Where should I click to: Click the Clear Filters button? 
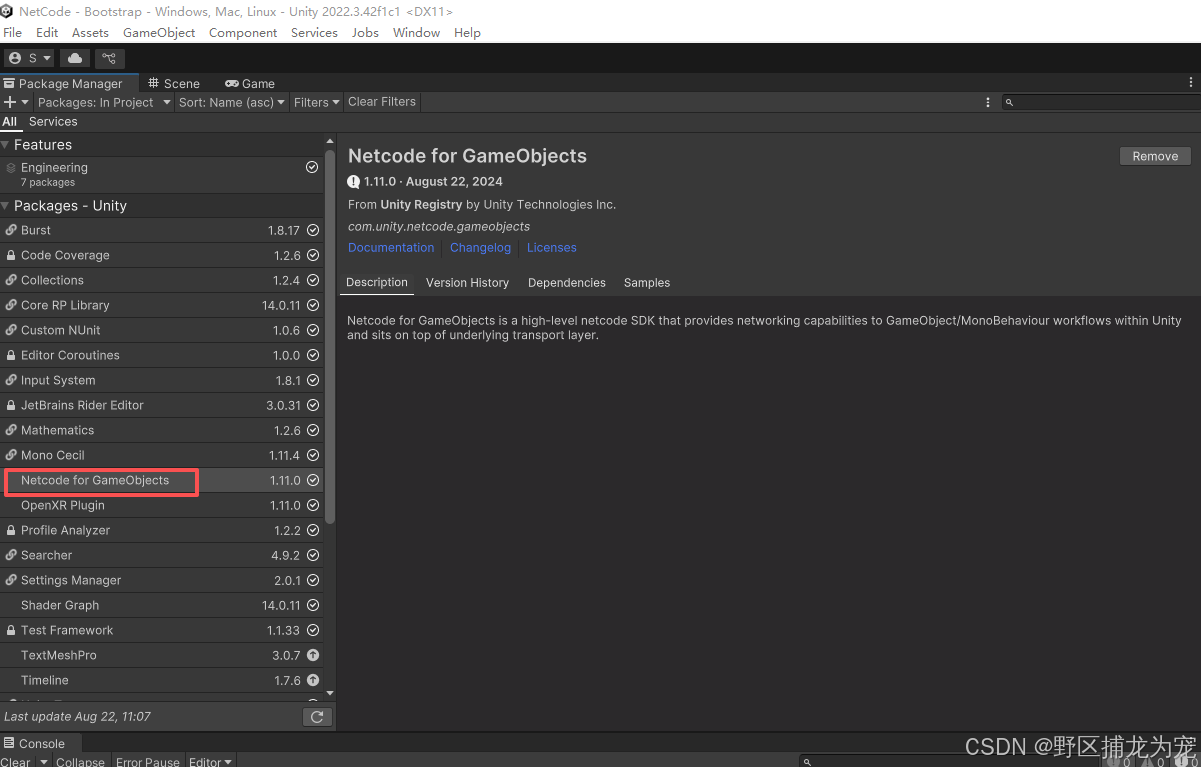(x=382, y=102)
